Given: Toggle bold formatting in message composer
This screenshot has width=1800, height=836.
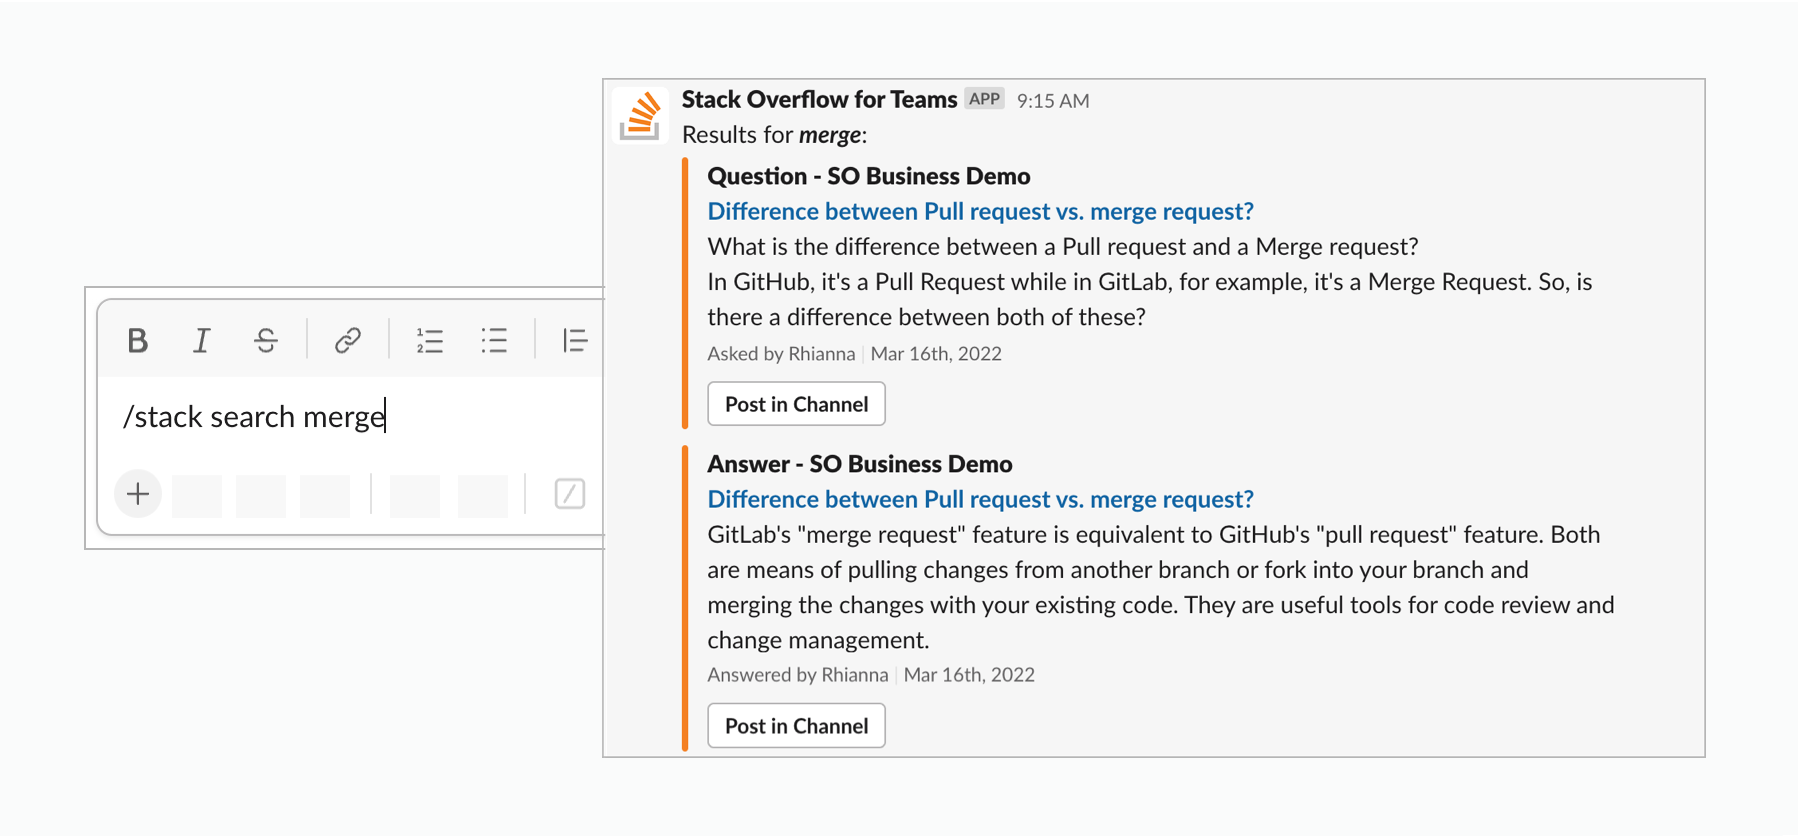Looking at the screenshot, I should coord(138,341).
